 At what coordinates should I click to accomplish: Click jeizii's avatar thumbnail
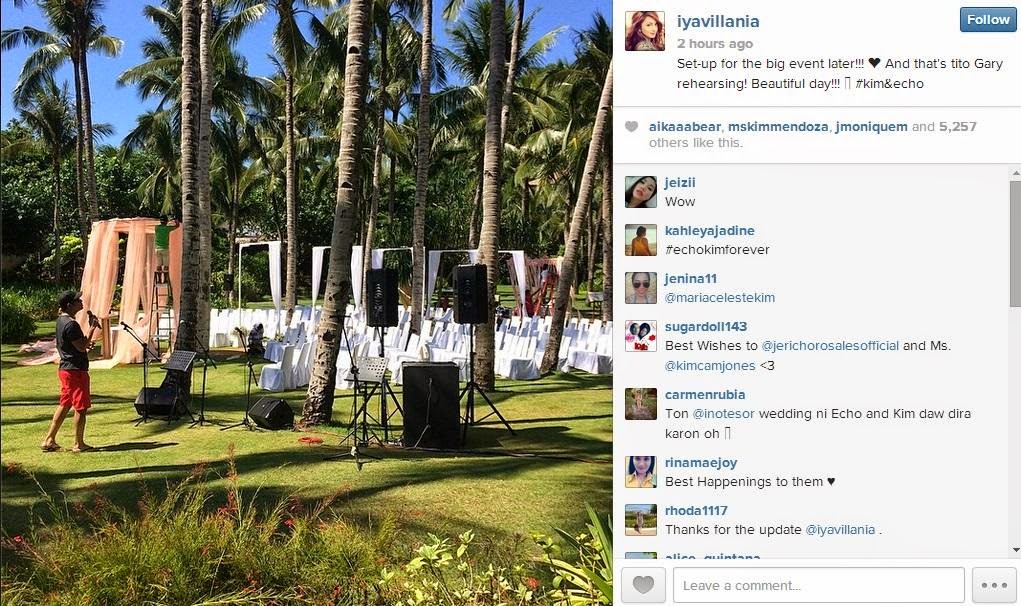tap(641, 191)
